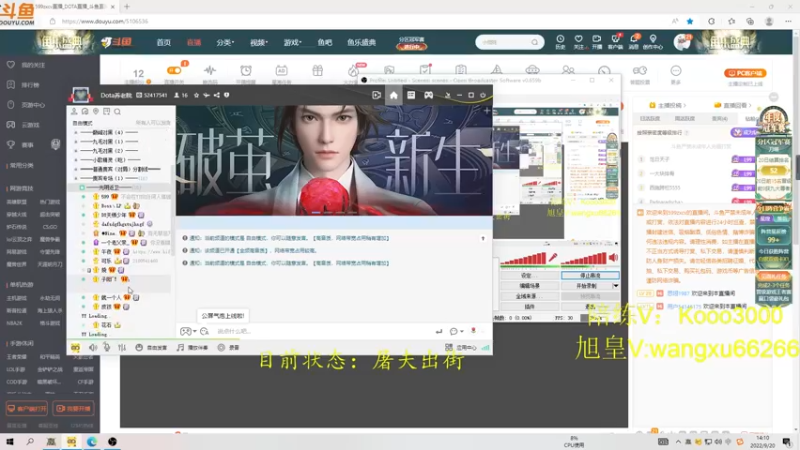Image resolution: width=800 pixels, height=450 pixels.
Task: Bookmark page with the browser star icon
Action: tap(690, 21)
